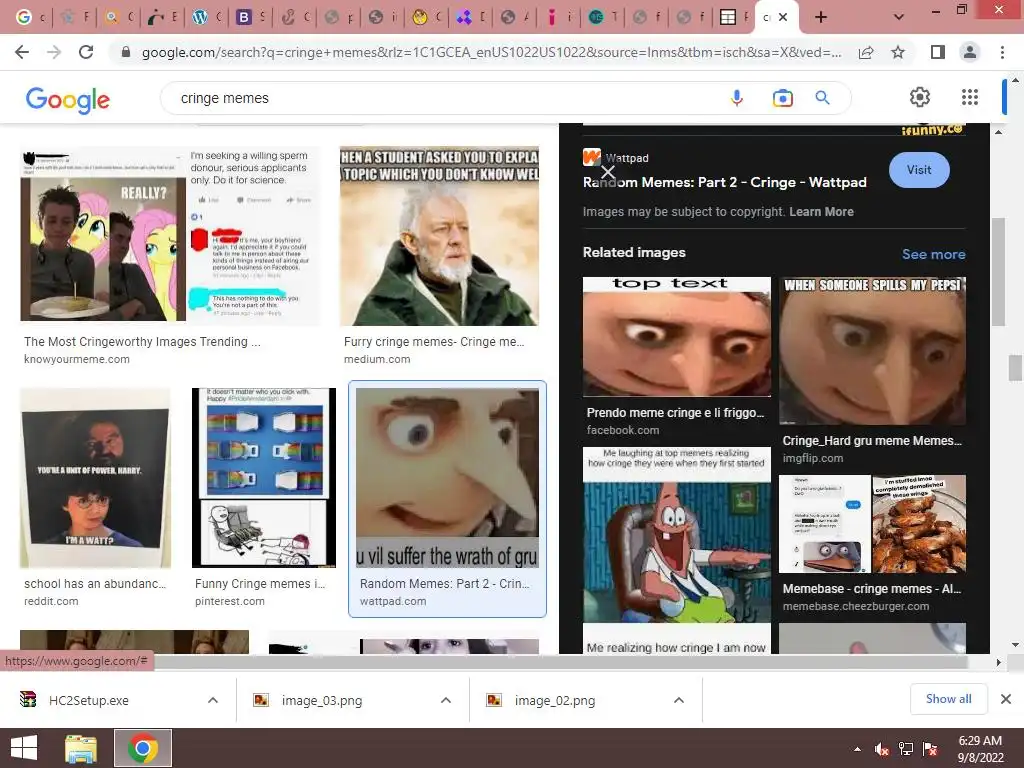Open Google quick settings gear
The image size is (1024, 768).
920,97
